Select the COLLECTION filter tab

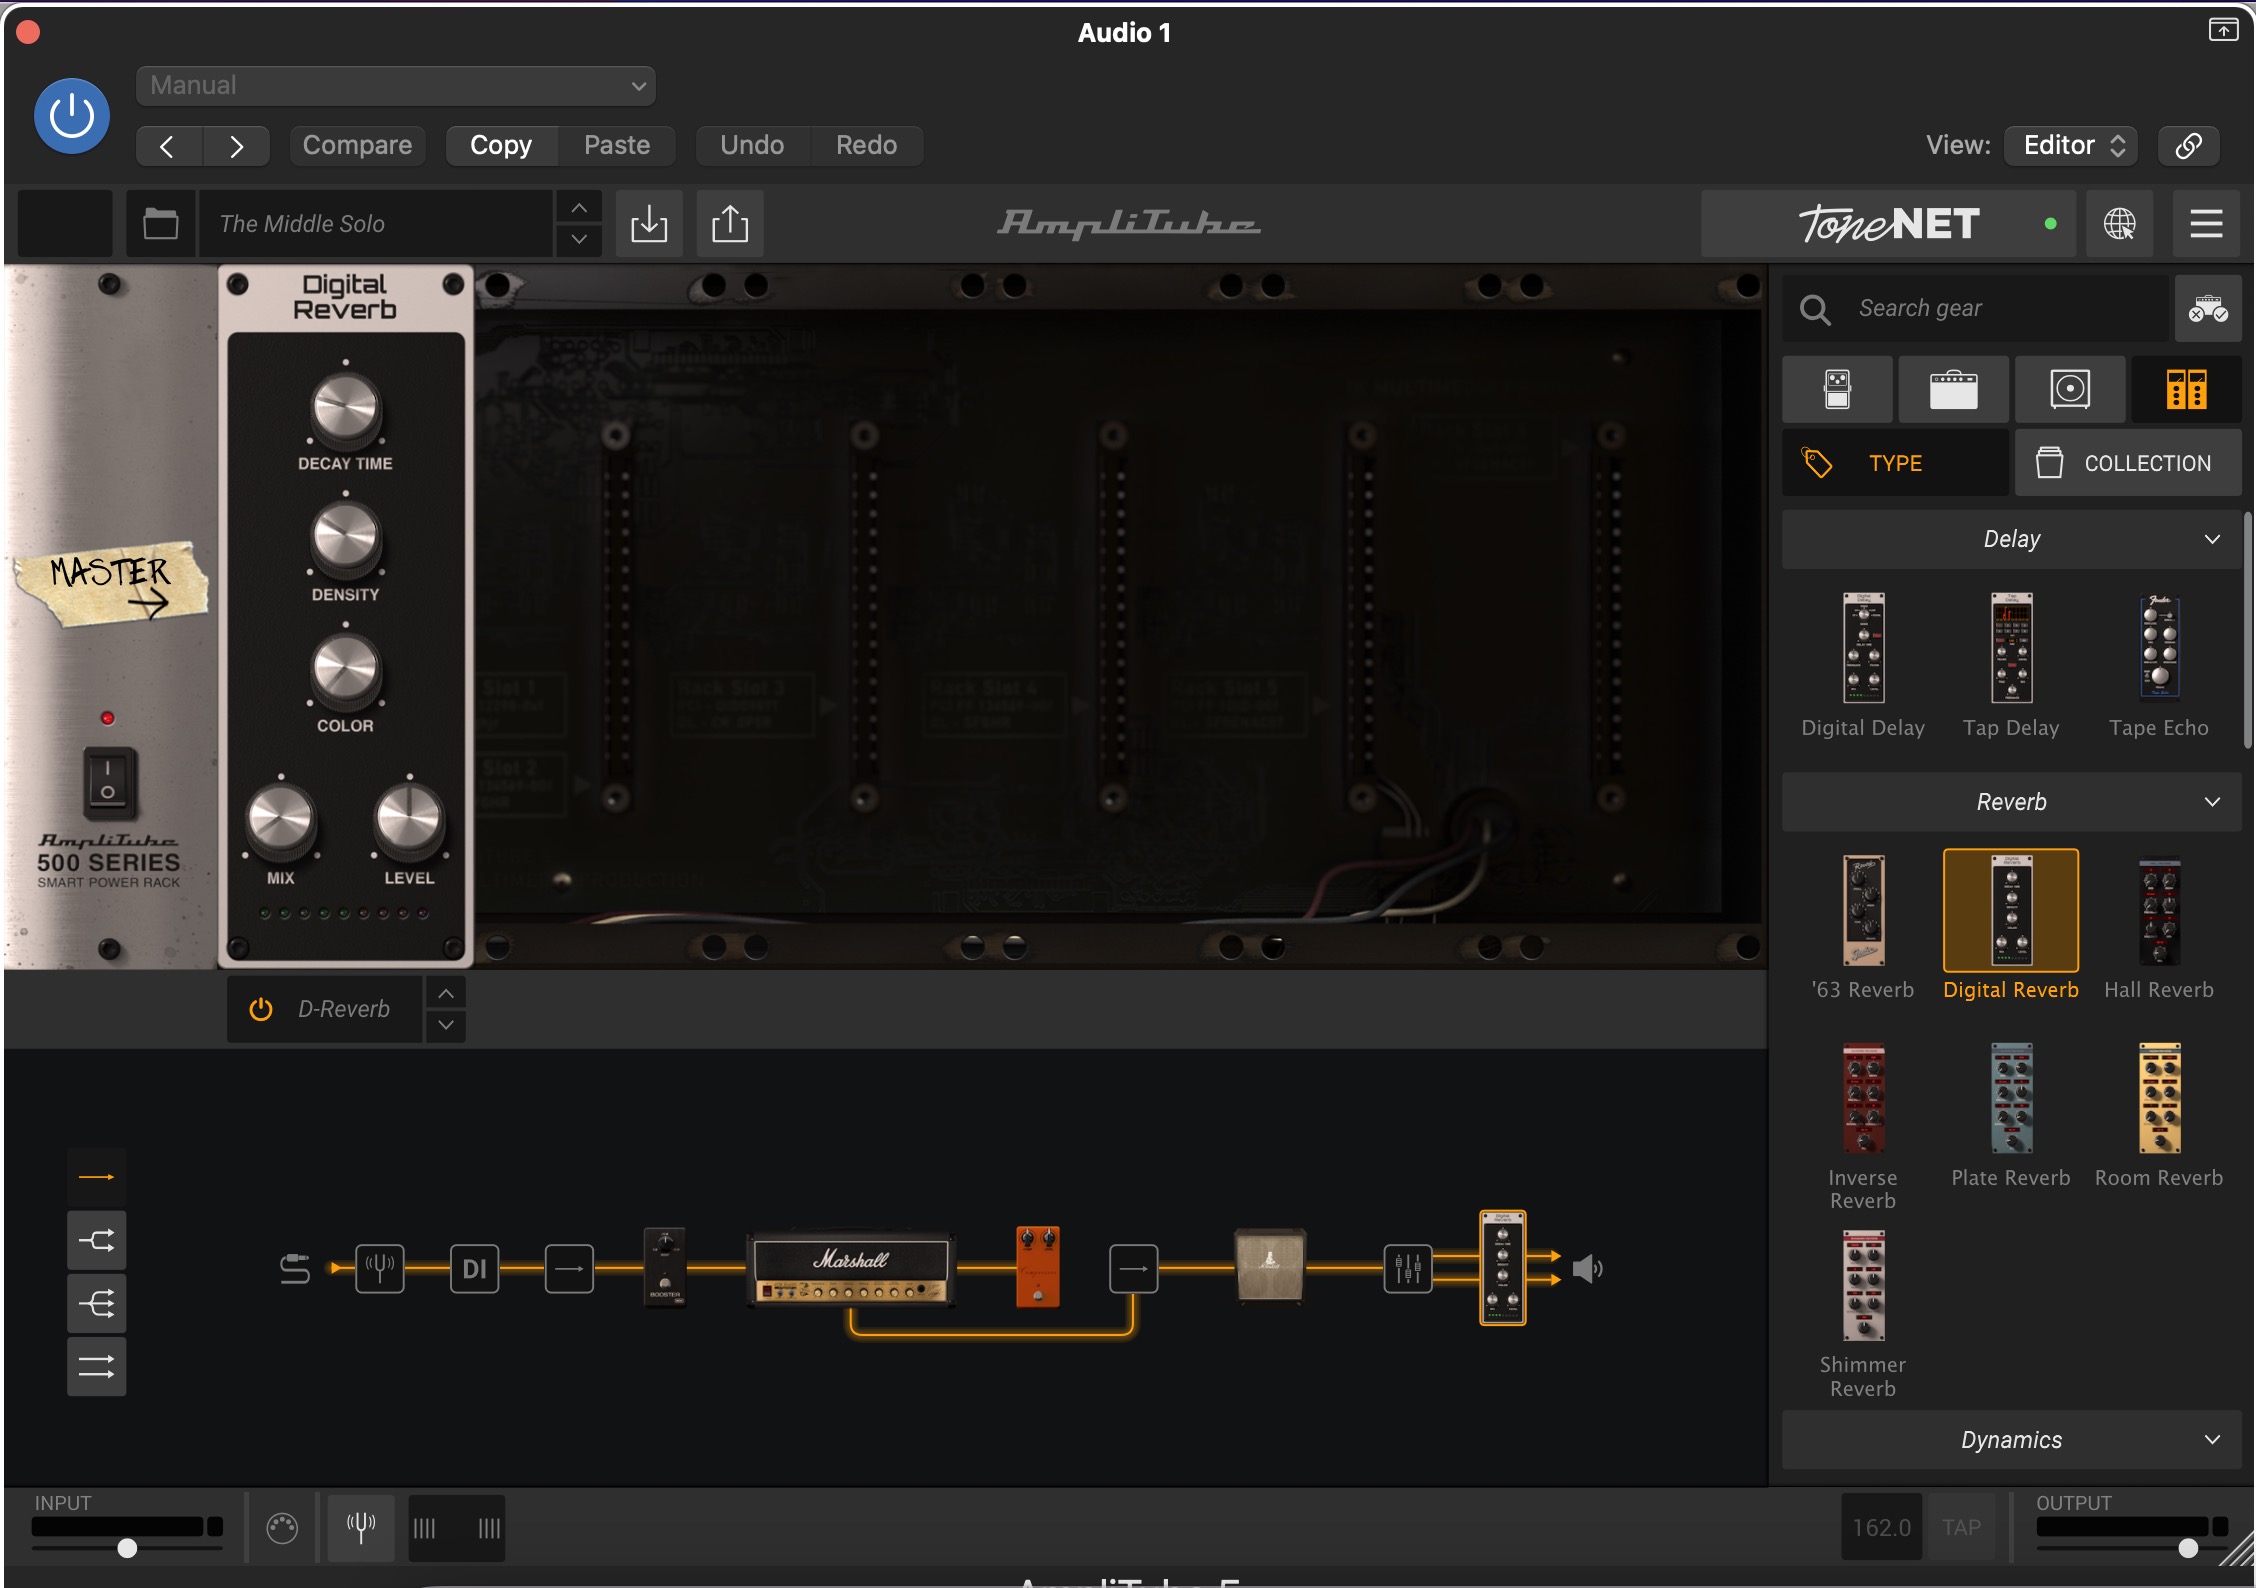[2128, 463]
